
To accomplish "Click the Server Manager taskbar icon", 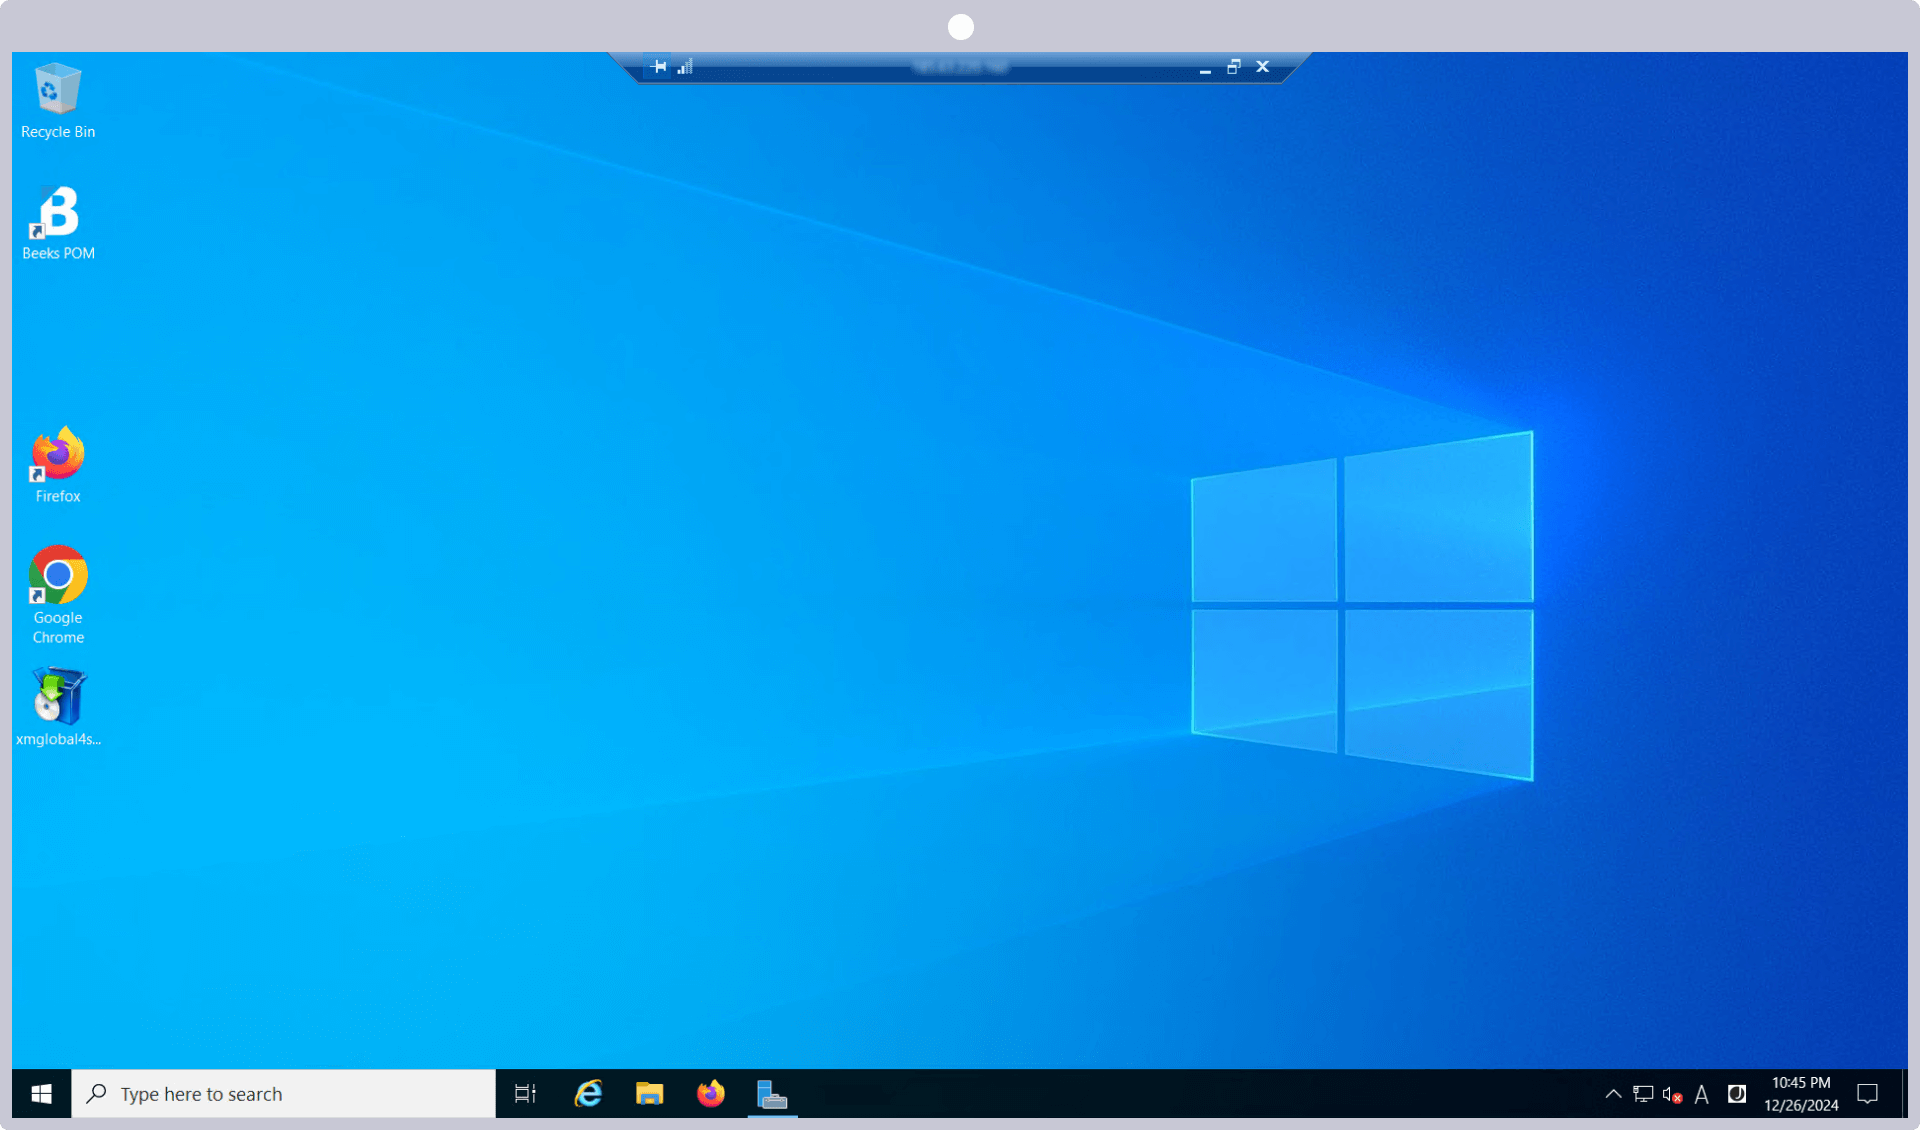I will pyautogui.click(x=771, y=1094).
